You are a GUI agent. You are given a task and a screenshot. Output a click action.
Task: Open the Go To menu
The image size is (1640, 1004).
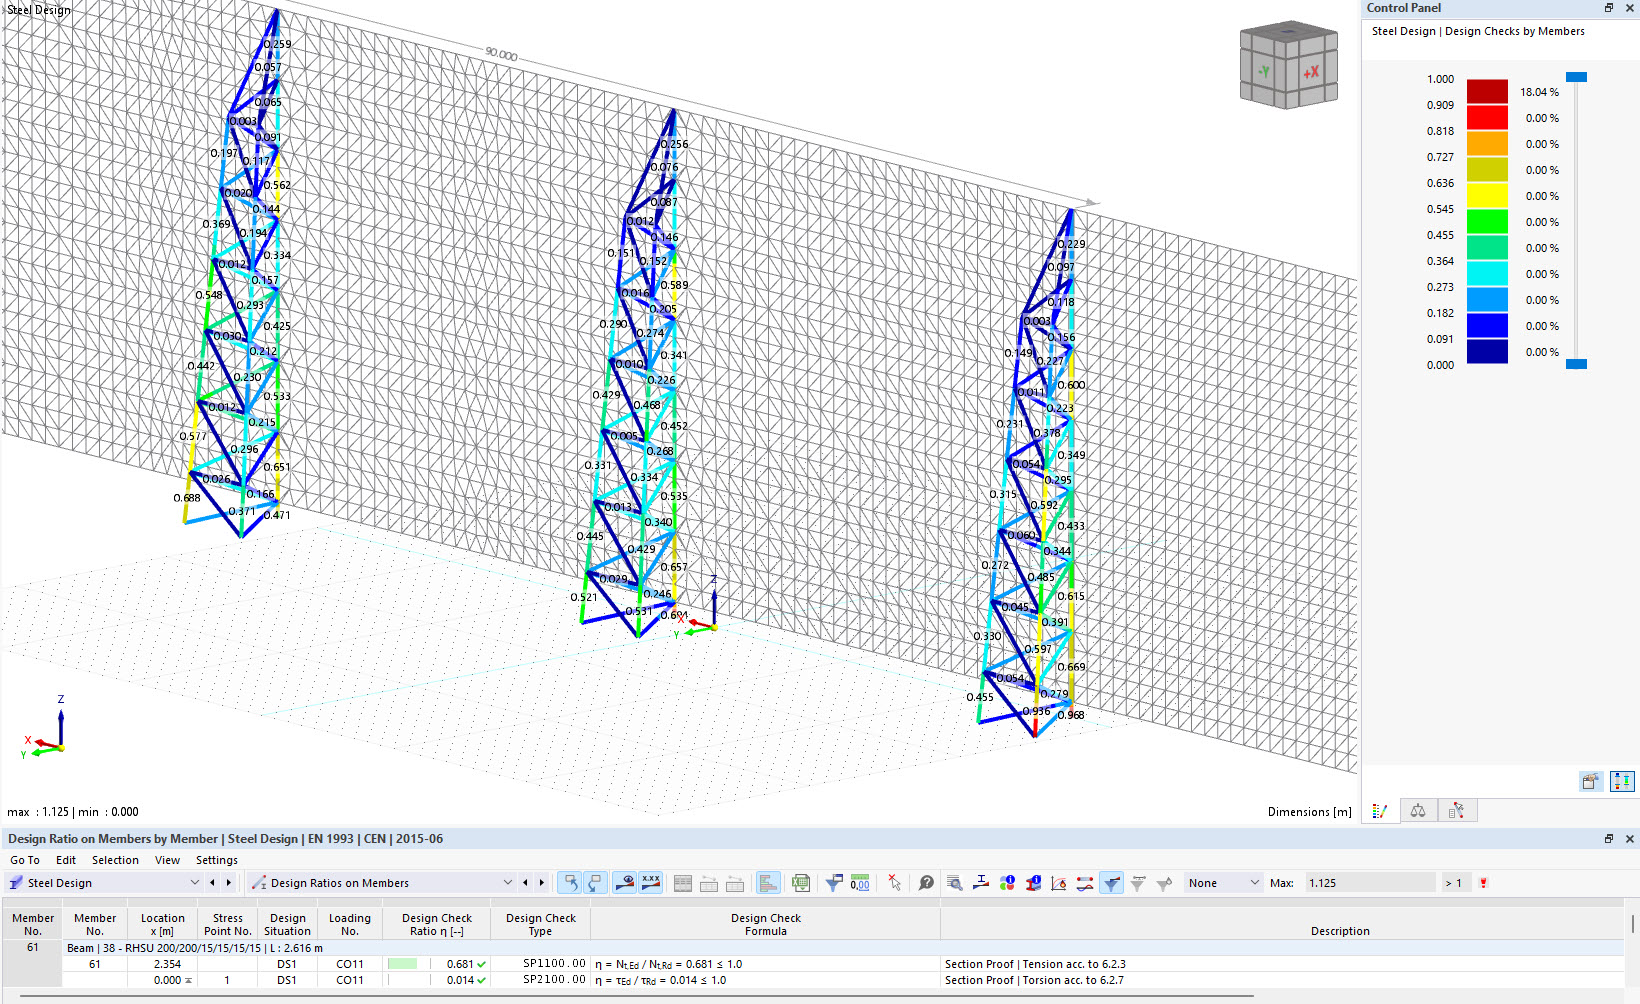coord(24,859)
